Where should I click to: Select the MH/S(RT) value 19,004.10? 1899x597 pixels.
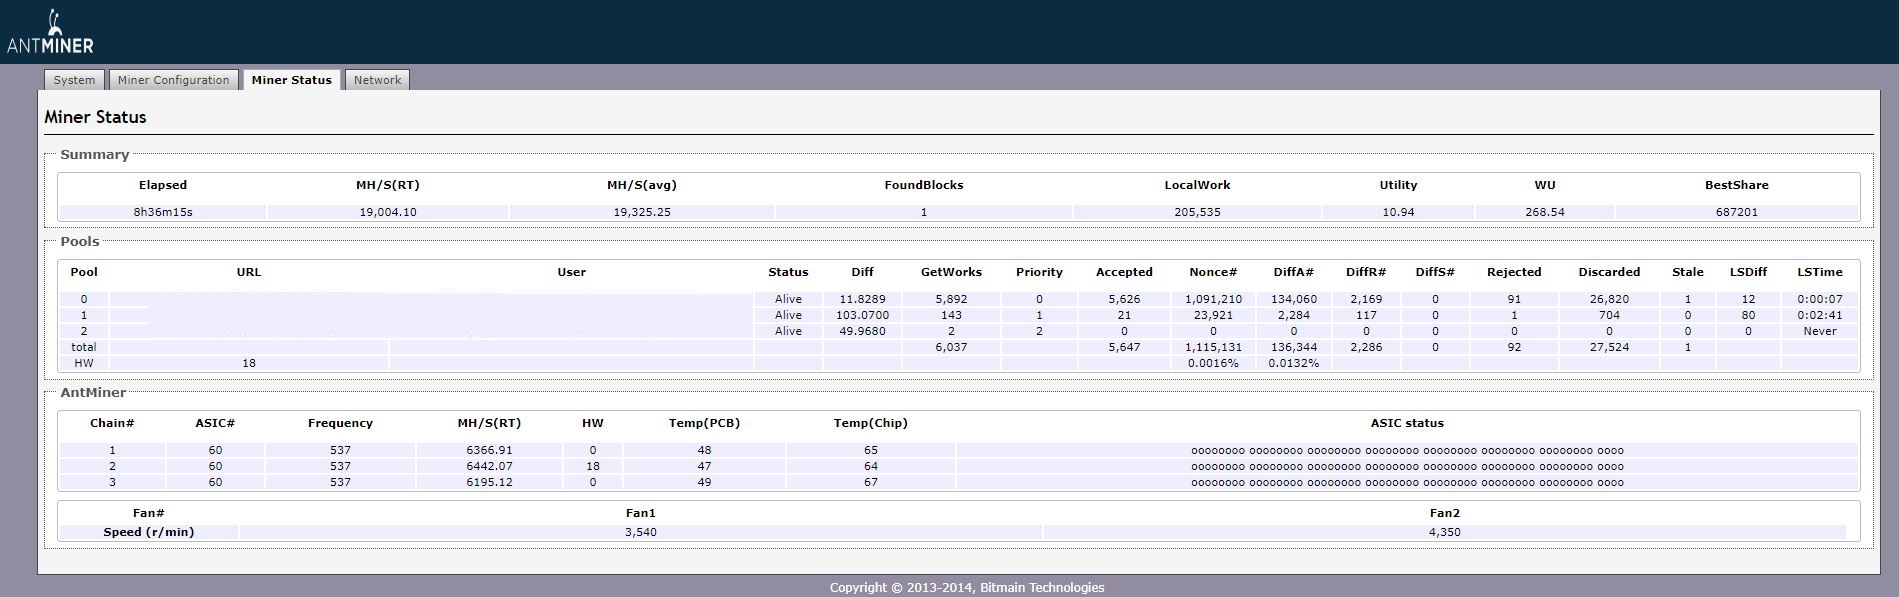[x=388, y=212]
